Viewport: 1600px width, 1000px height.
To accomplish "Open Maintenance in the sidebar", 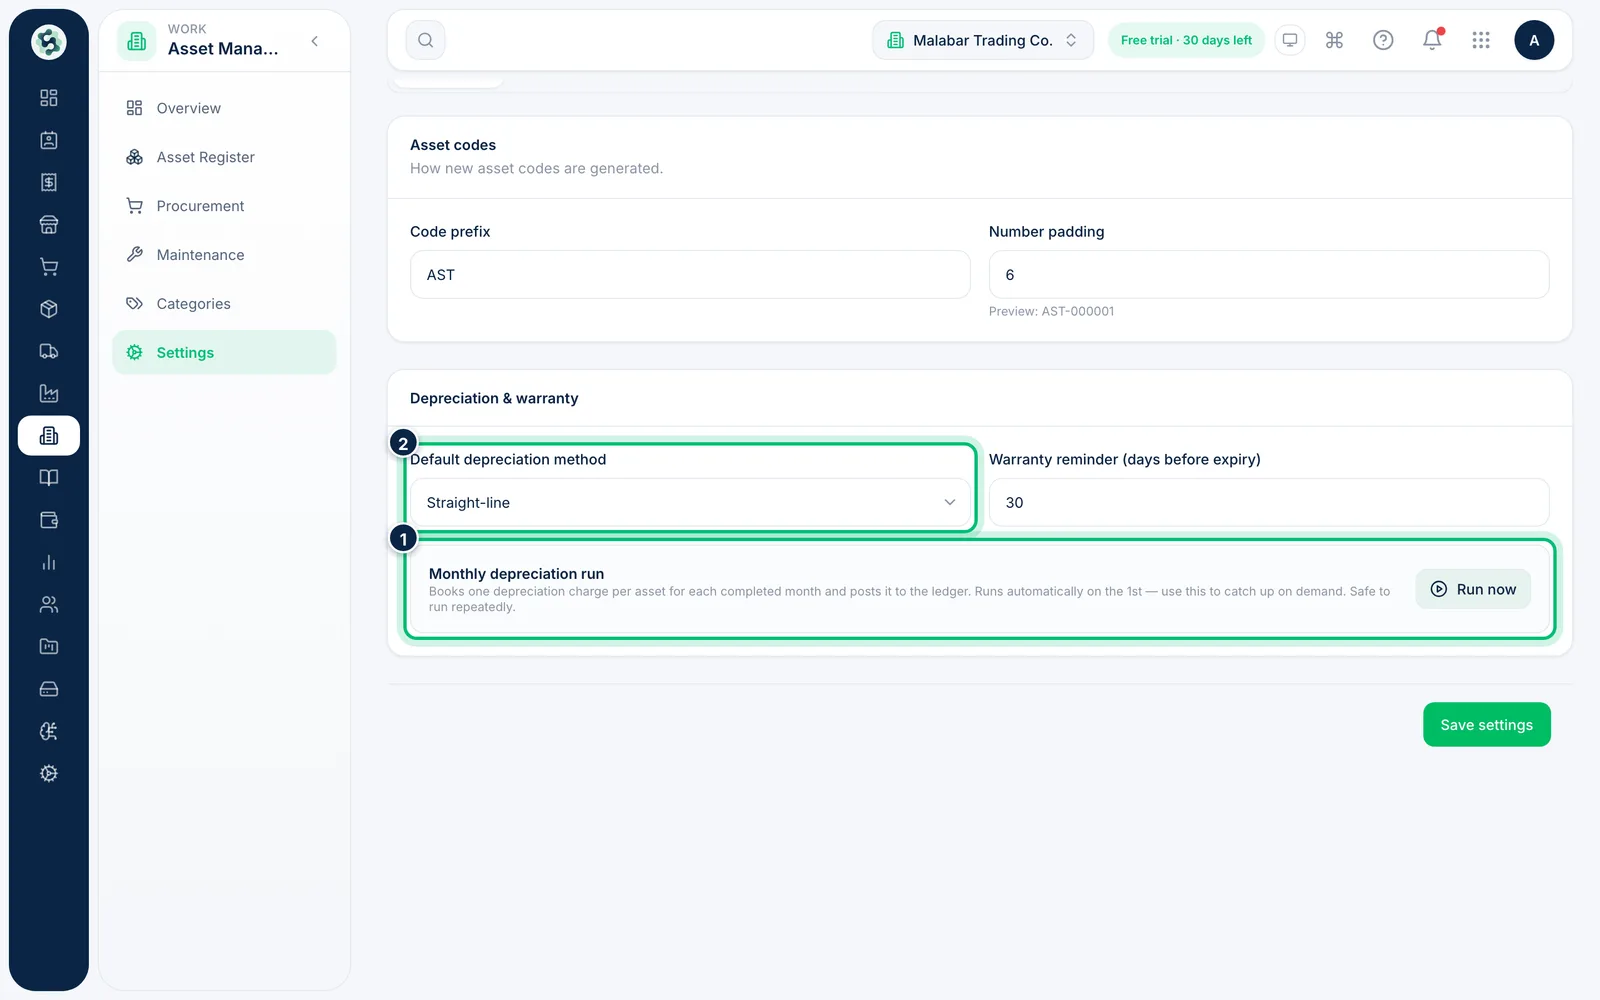I will (224, 255).
